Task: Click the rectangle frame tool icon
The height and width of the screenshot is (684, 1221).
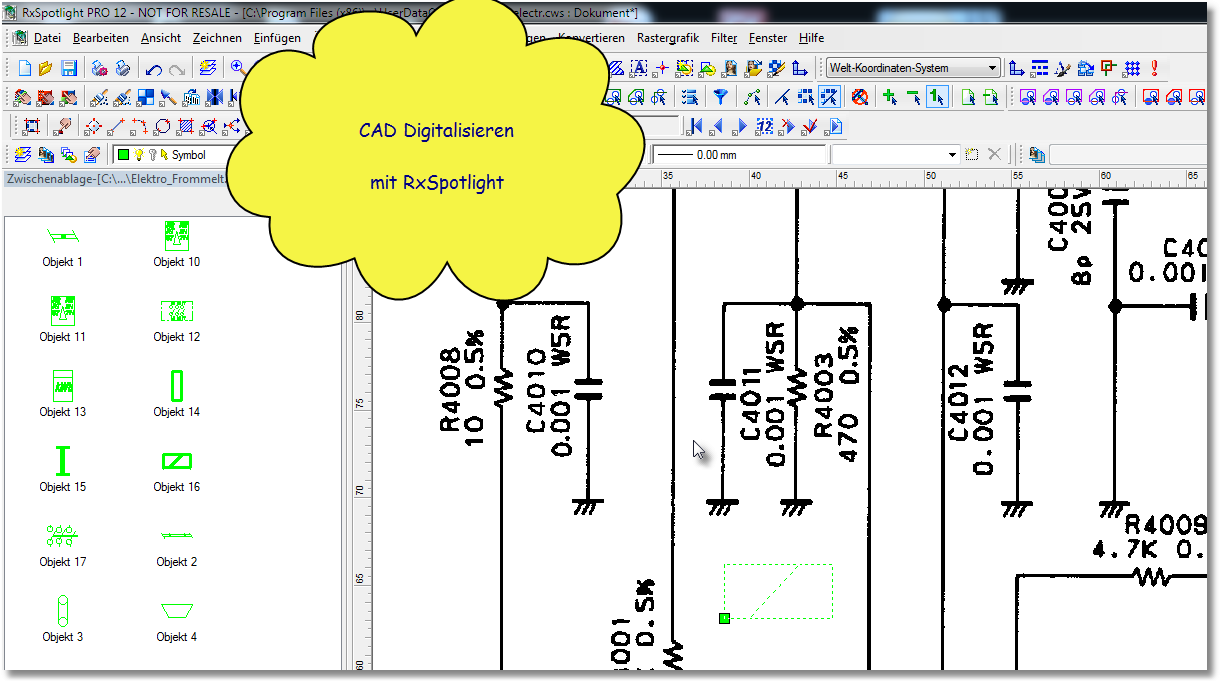Action: [32, 125]
